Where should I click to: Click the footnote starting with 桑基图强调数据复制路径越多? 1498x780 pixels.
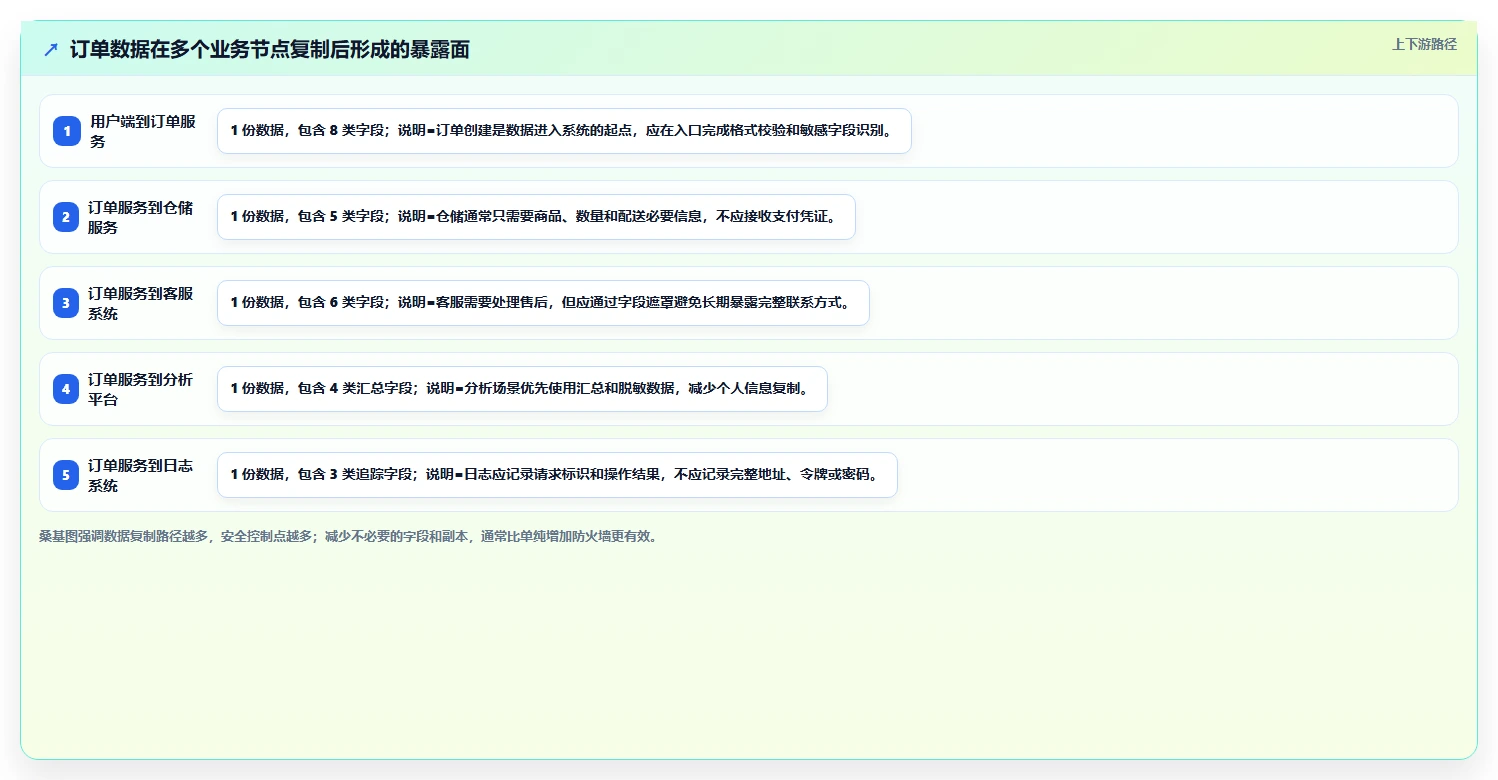point(348,536)
